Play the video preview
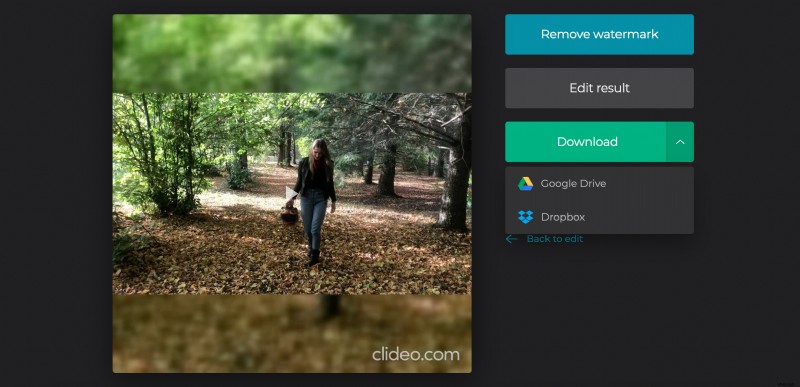This screenshot has height=387, width=800. point(291,194)
